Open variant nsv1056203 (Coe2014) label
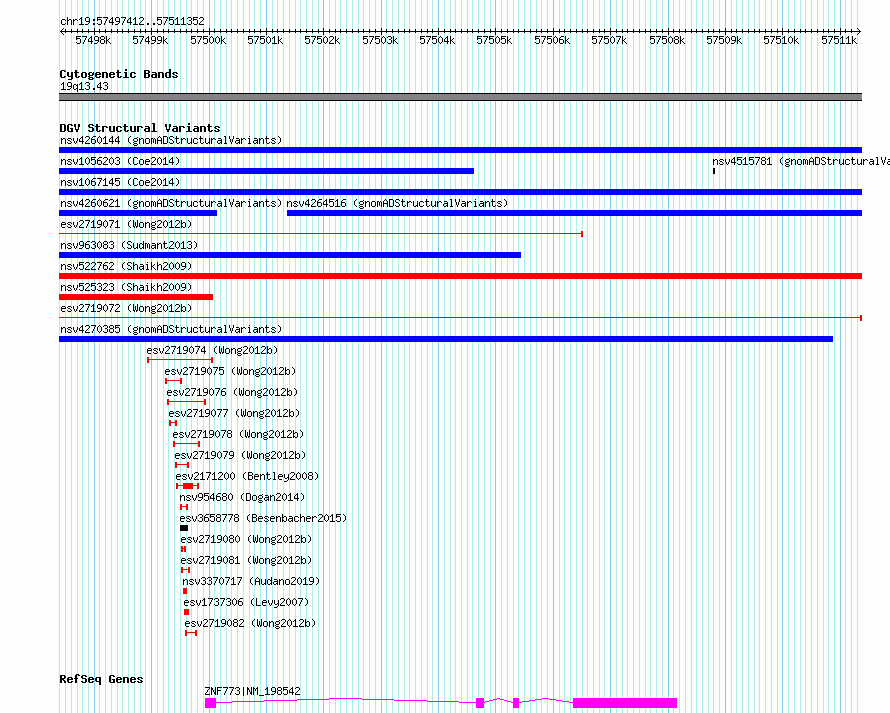The image size is (890, 713). (x=120, y=161)
